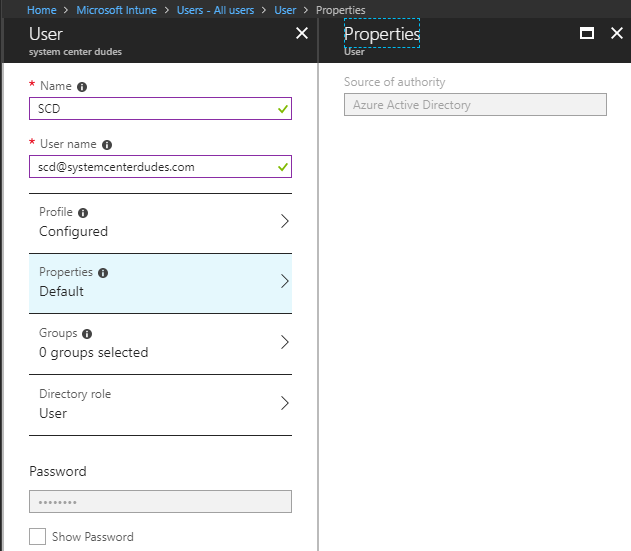Click the Properties breadcrumb text

point(340,10)
